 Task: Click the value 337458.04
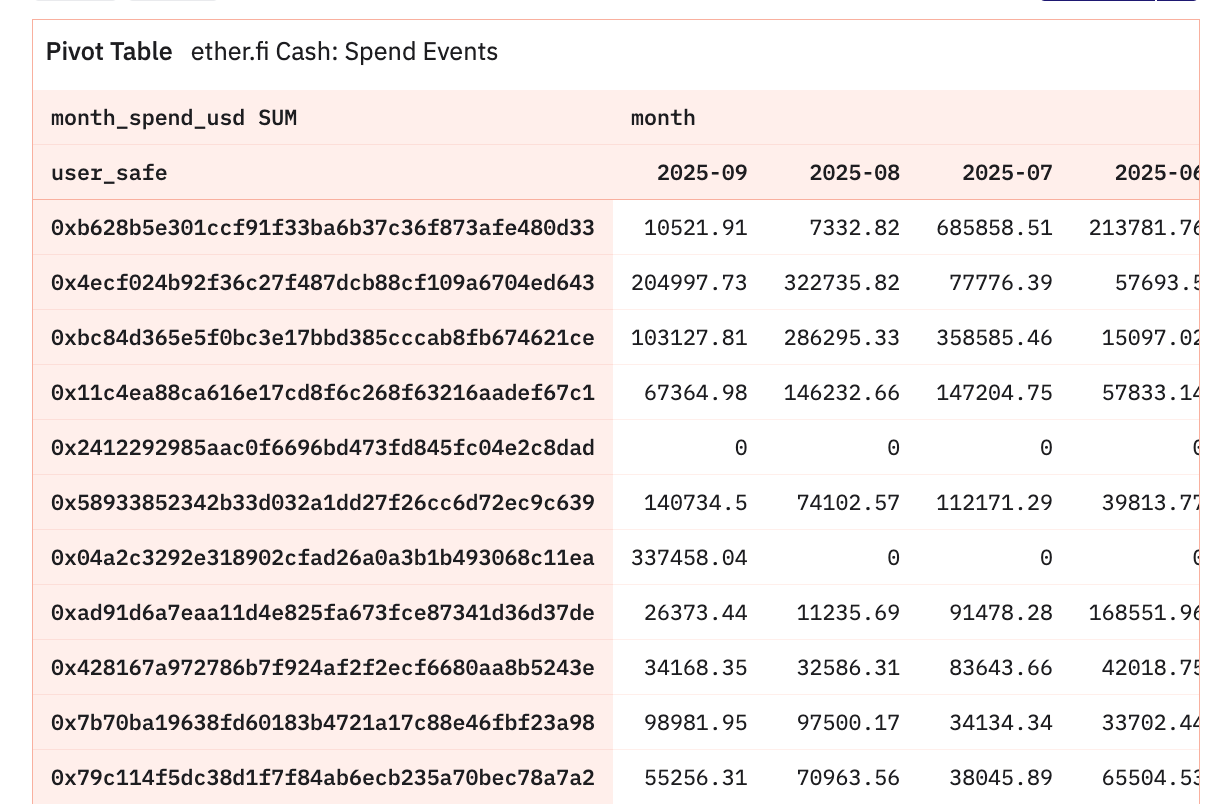coord(689,558)
